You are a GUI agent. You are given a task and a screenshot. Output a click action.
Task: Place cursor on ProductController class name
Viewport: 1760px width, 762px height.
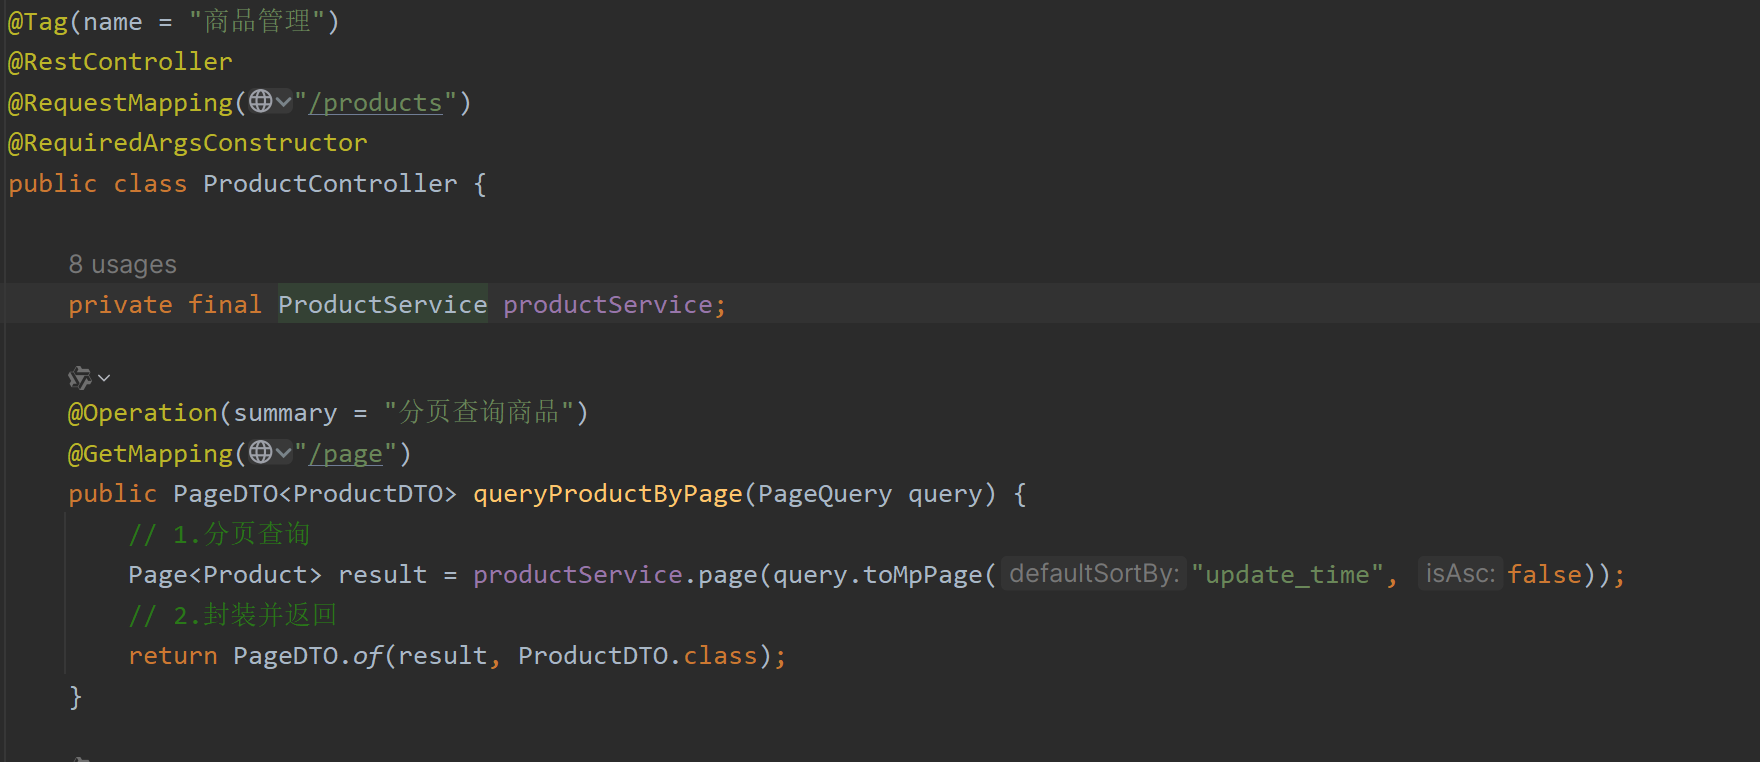click(330, 184)
